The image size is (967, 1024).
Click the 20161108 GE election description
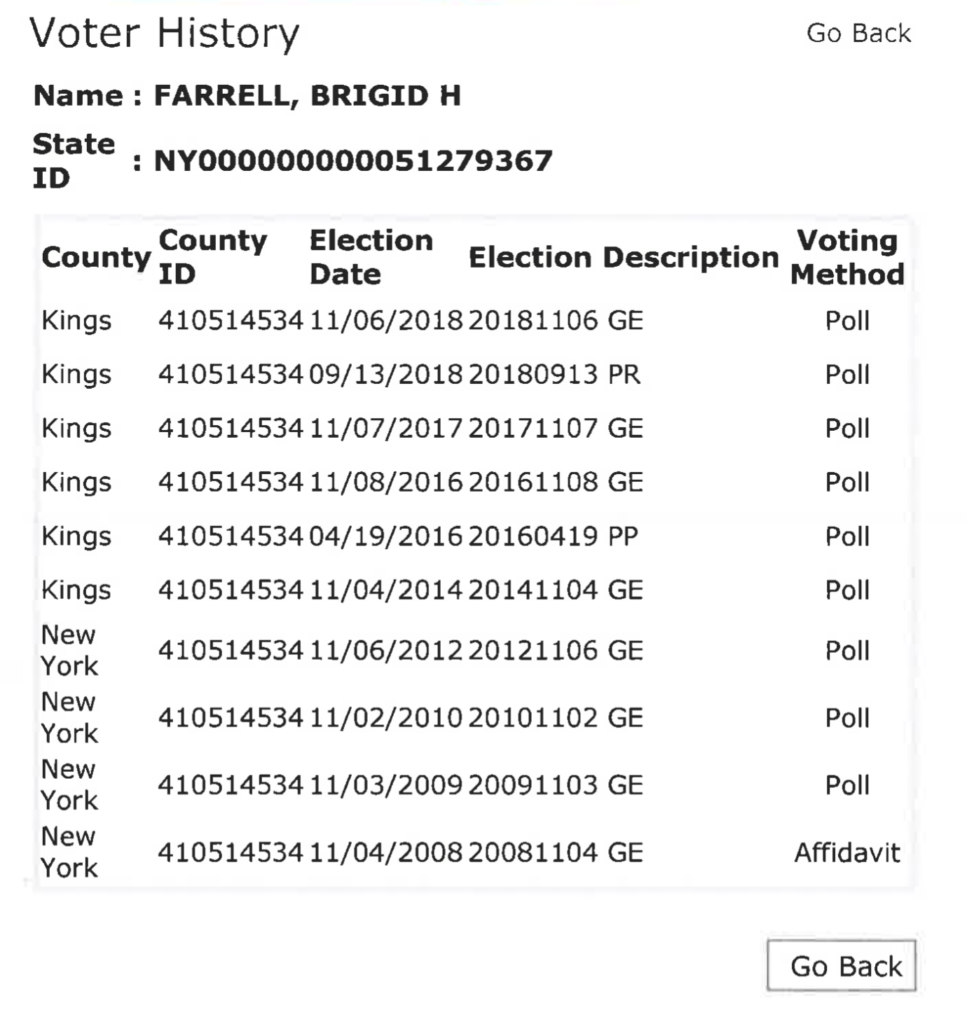[x=555, y=483]
